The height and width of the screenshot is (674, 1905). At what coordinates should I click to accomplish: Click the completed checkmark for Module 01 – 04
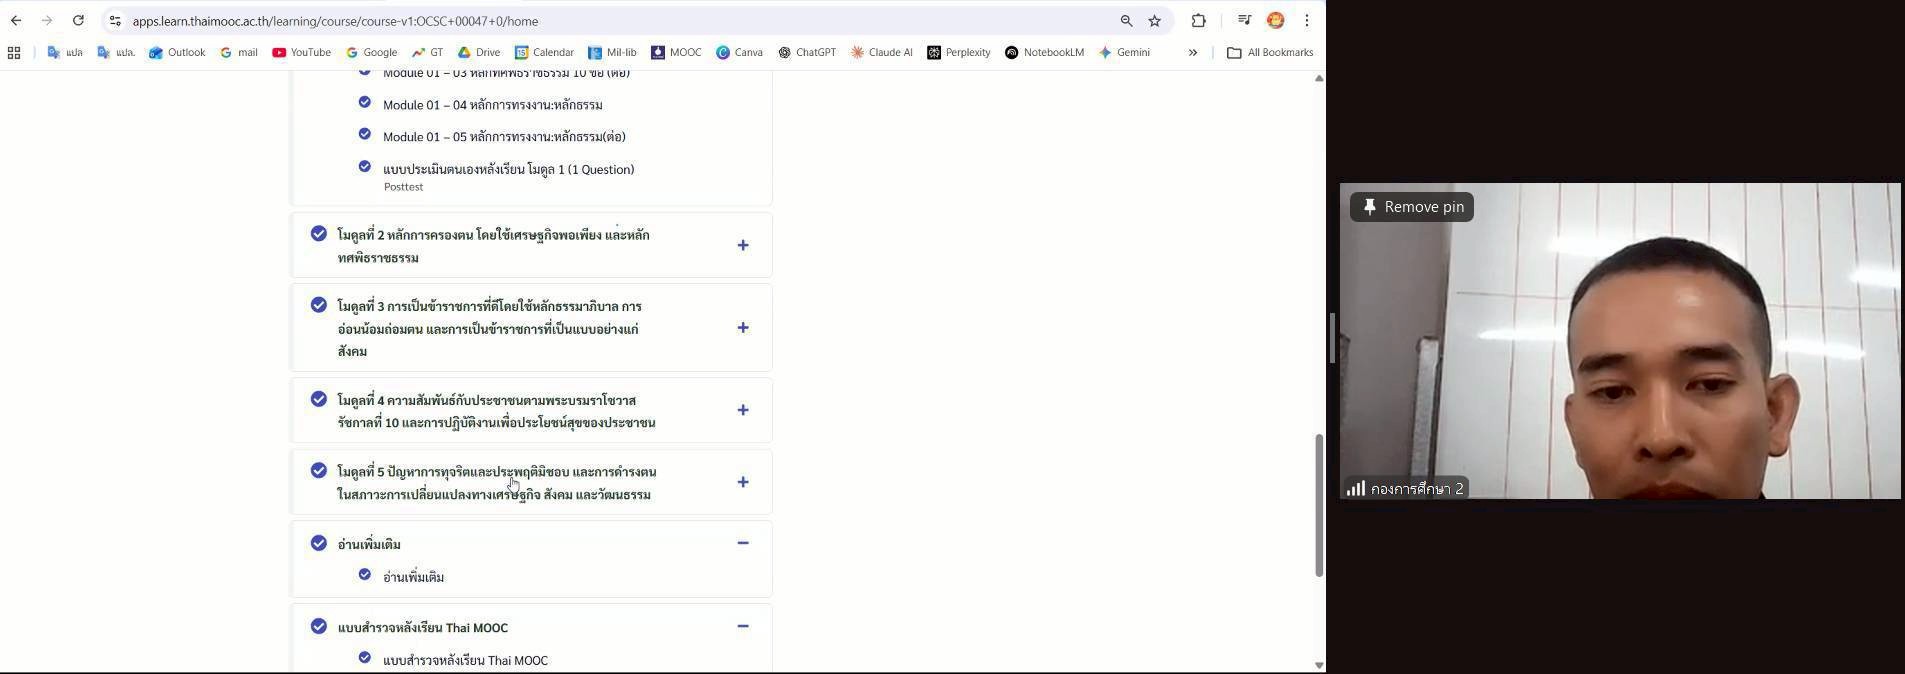point(365,102)
